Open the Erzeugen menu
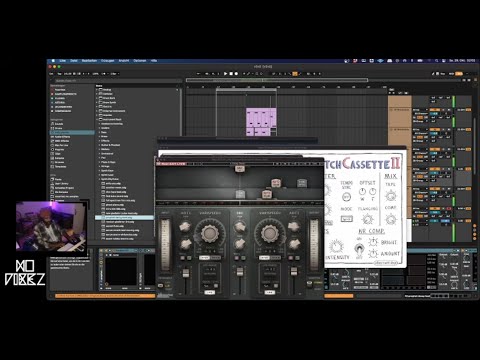The width and height of the screenshot is (480, 360). pyautogui.click(x=107, y=61)
